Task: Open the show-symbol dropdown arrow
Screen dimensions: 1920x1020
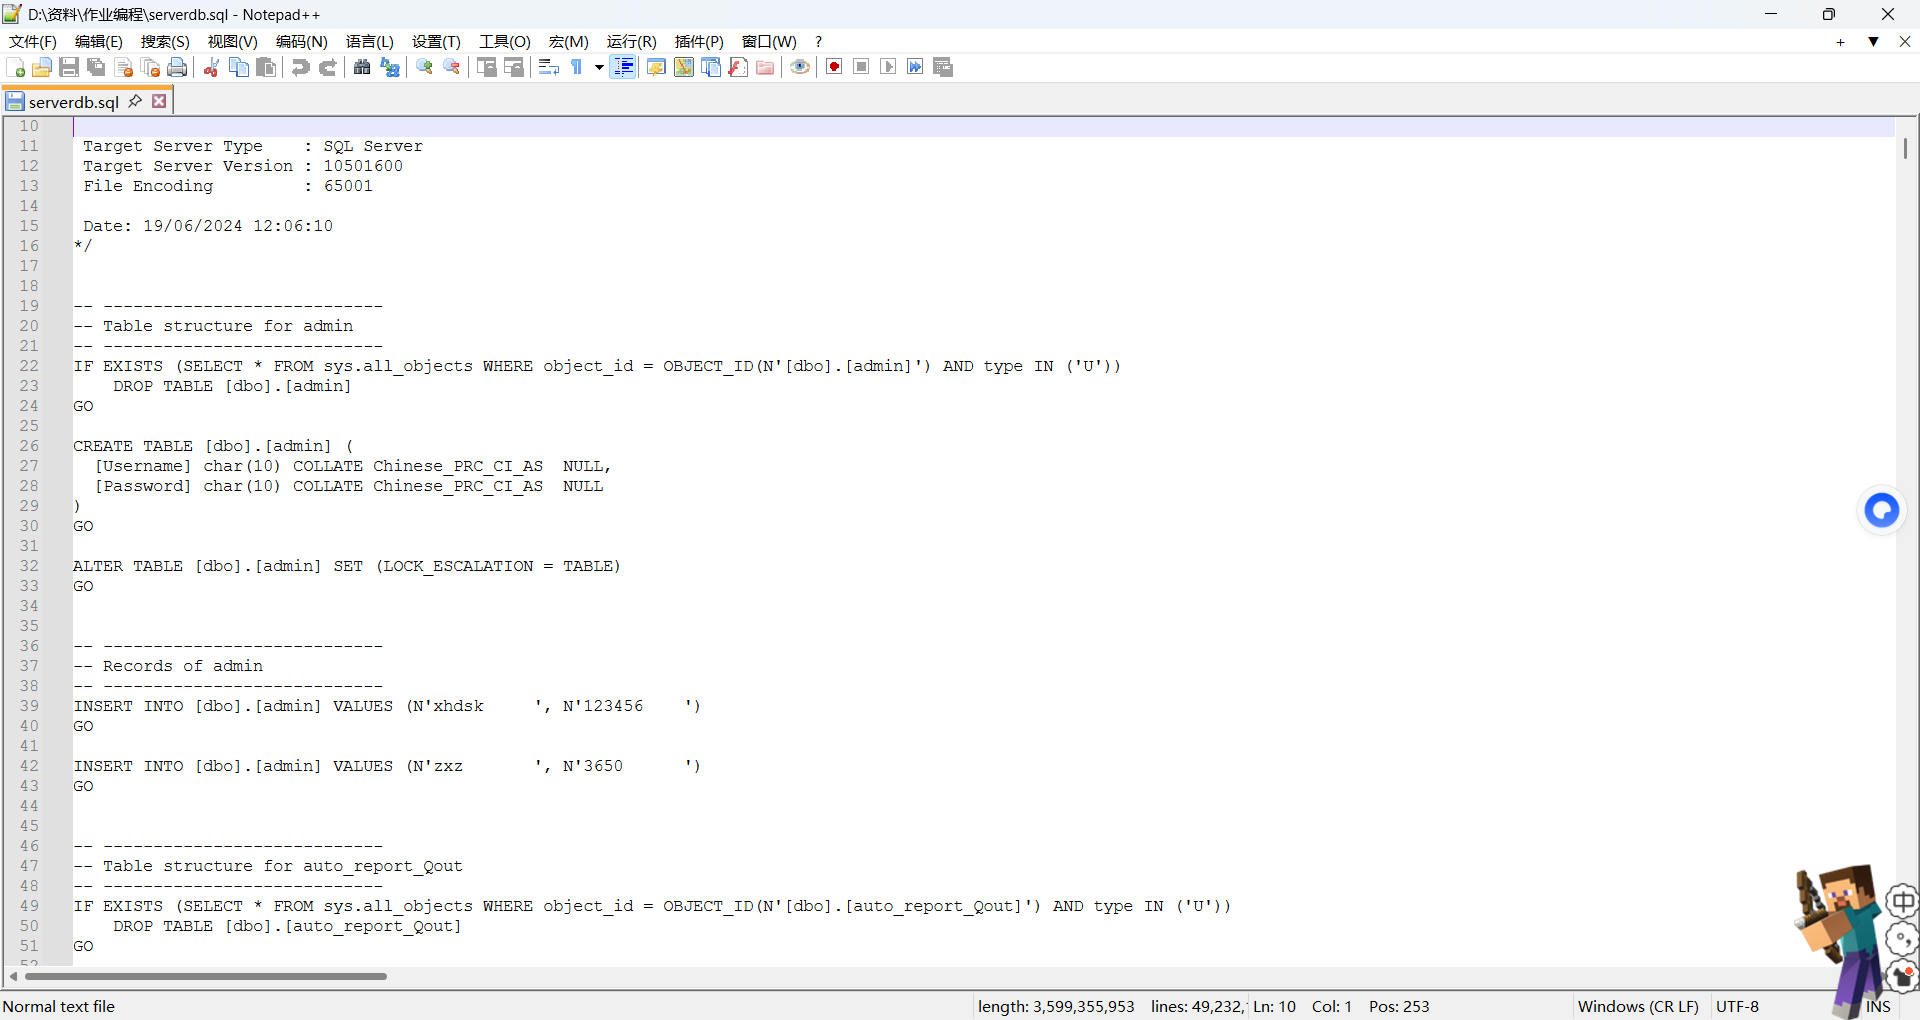Action: point(598,67)
